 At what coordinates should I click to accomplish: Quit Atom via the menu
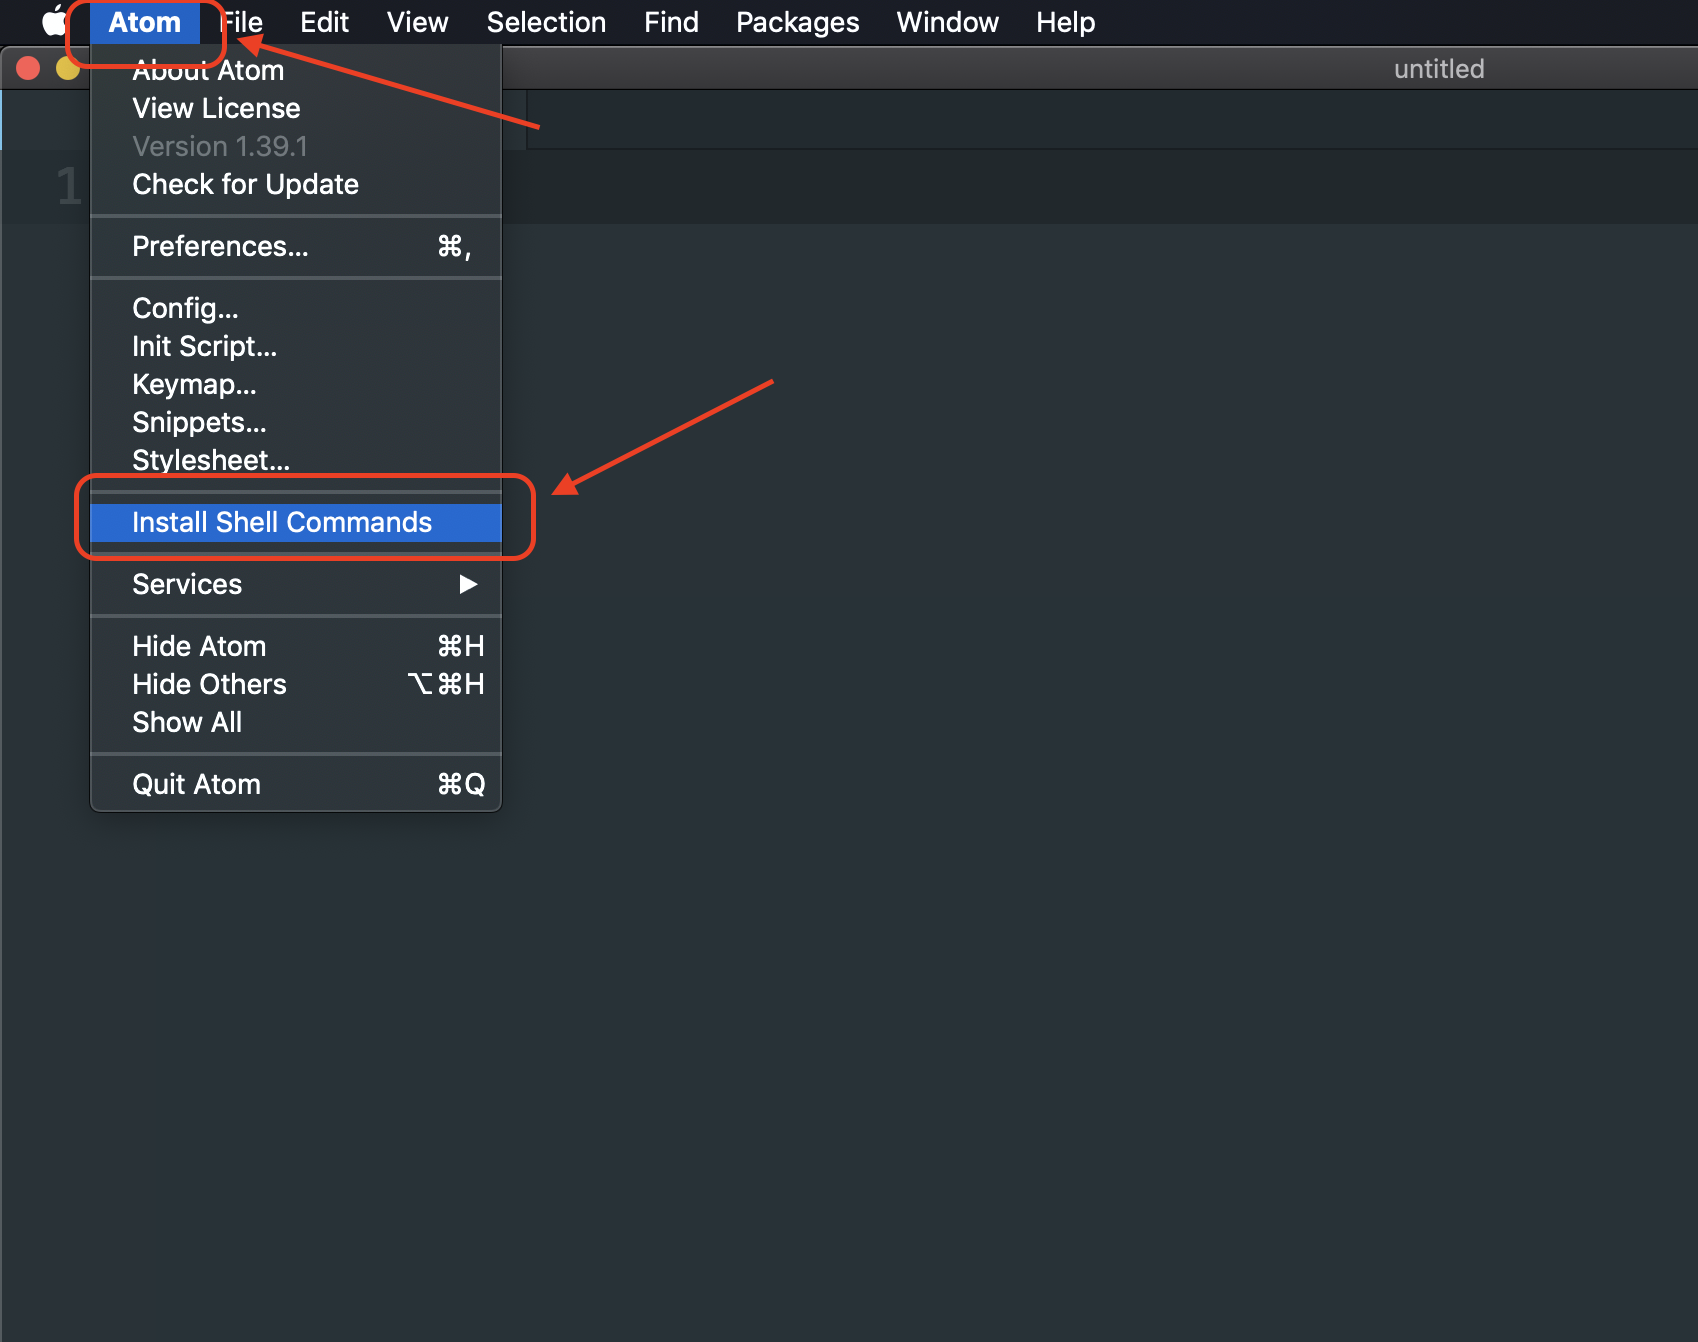coord(196,784)
